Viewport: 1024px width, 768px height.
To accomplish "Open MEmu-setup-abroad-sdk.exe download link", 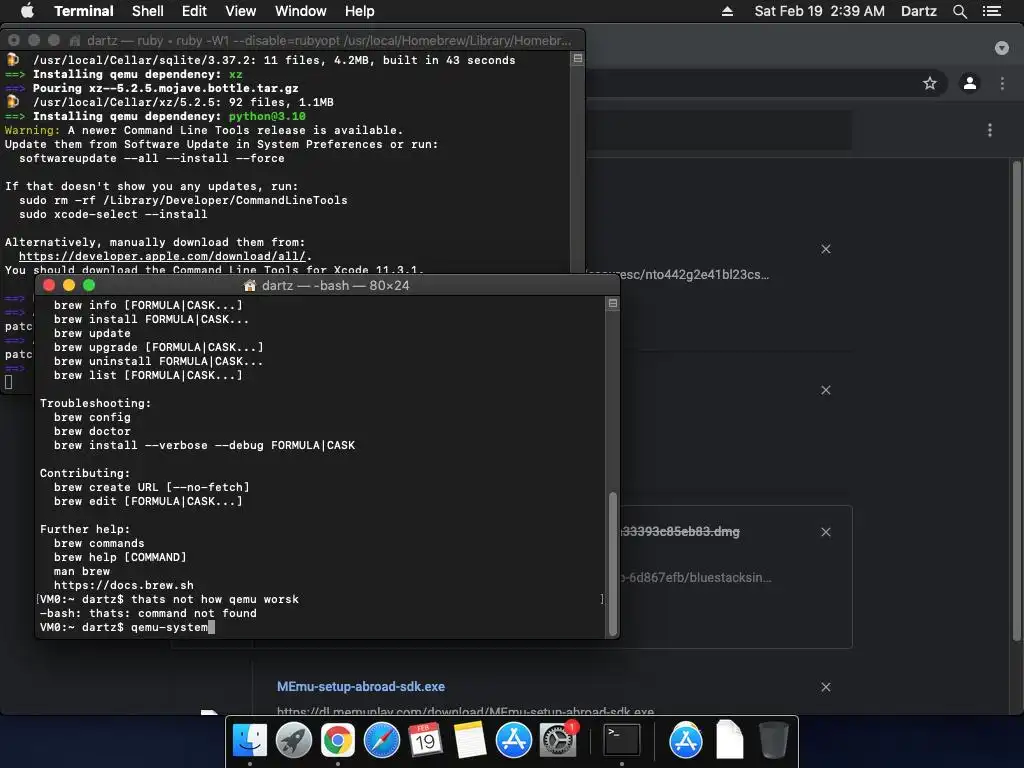I will tap(360, 686).
